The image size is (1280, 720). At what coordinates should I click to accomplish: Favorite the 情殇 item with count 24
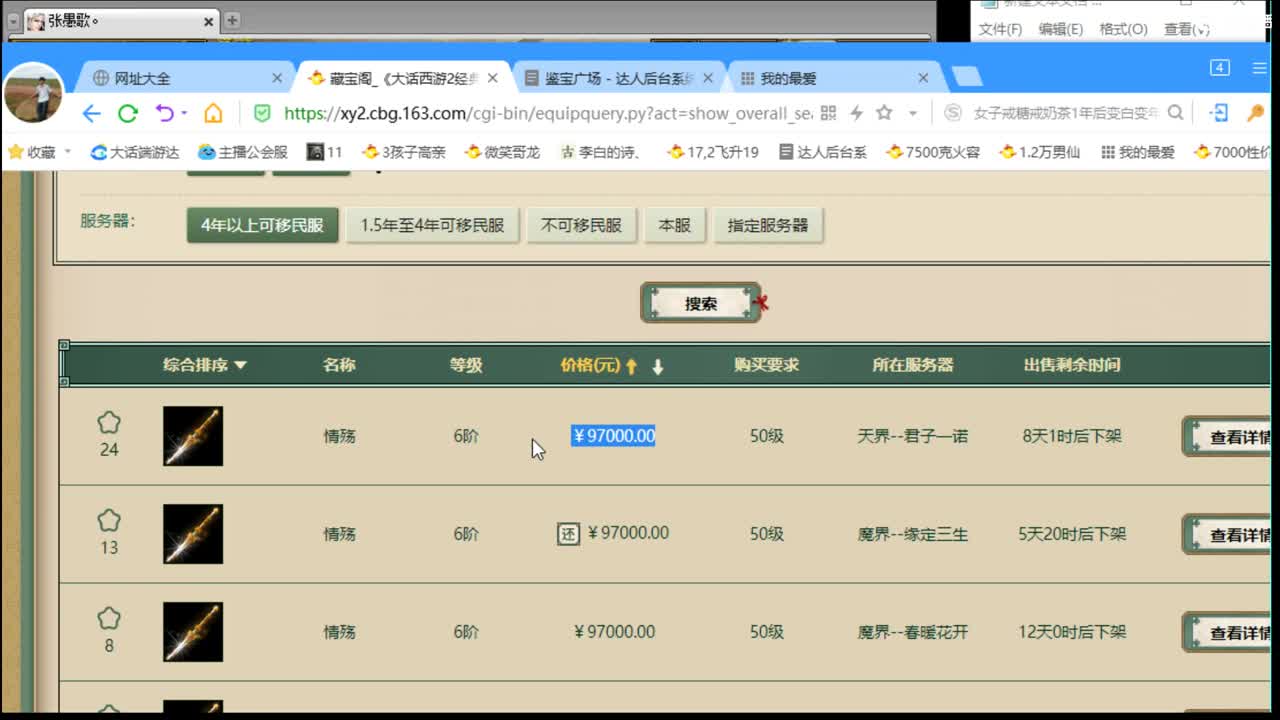[109, 423]
